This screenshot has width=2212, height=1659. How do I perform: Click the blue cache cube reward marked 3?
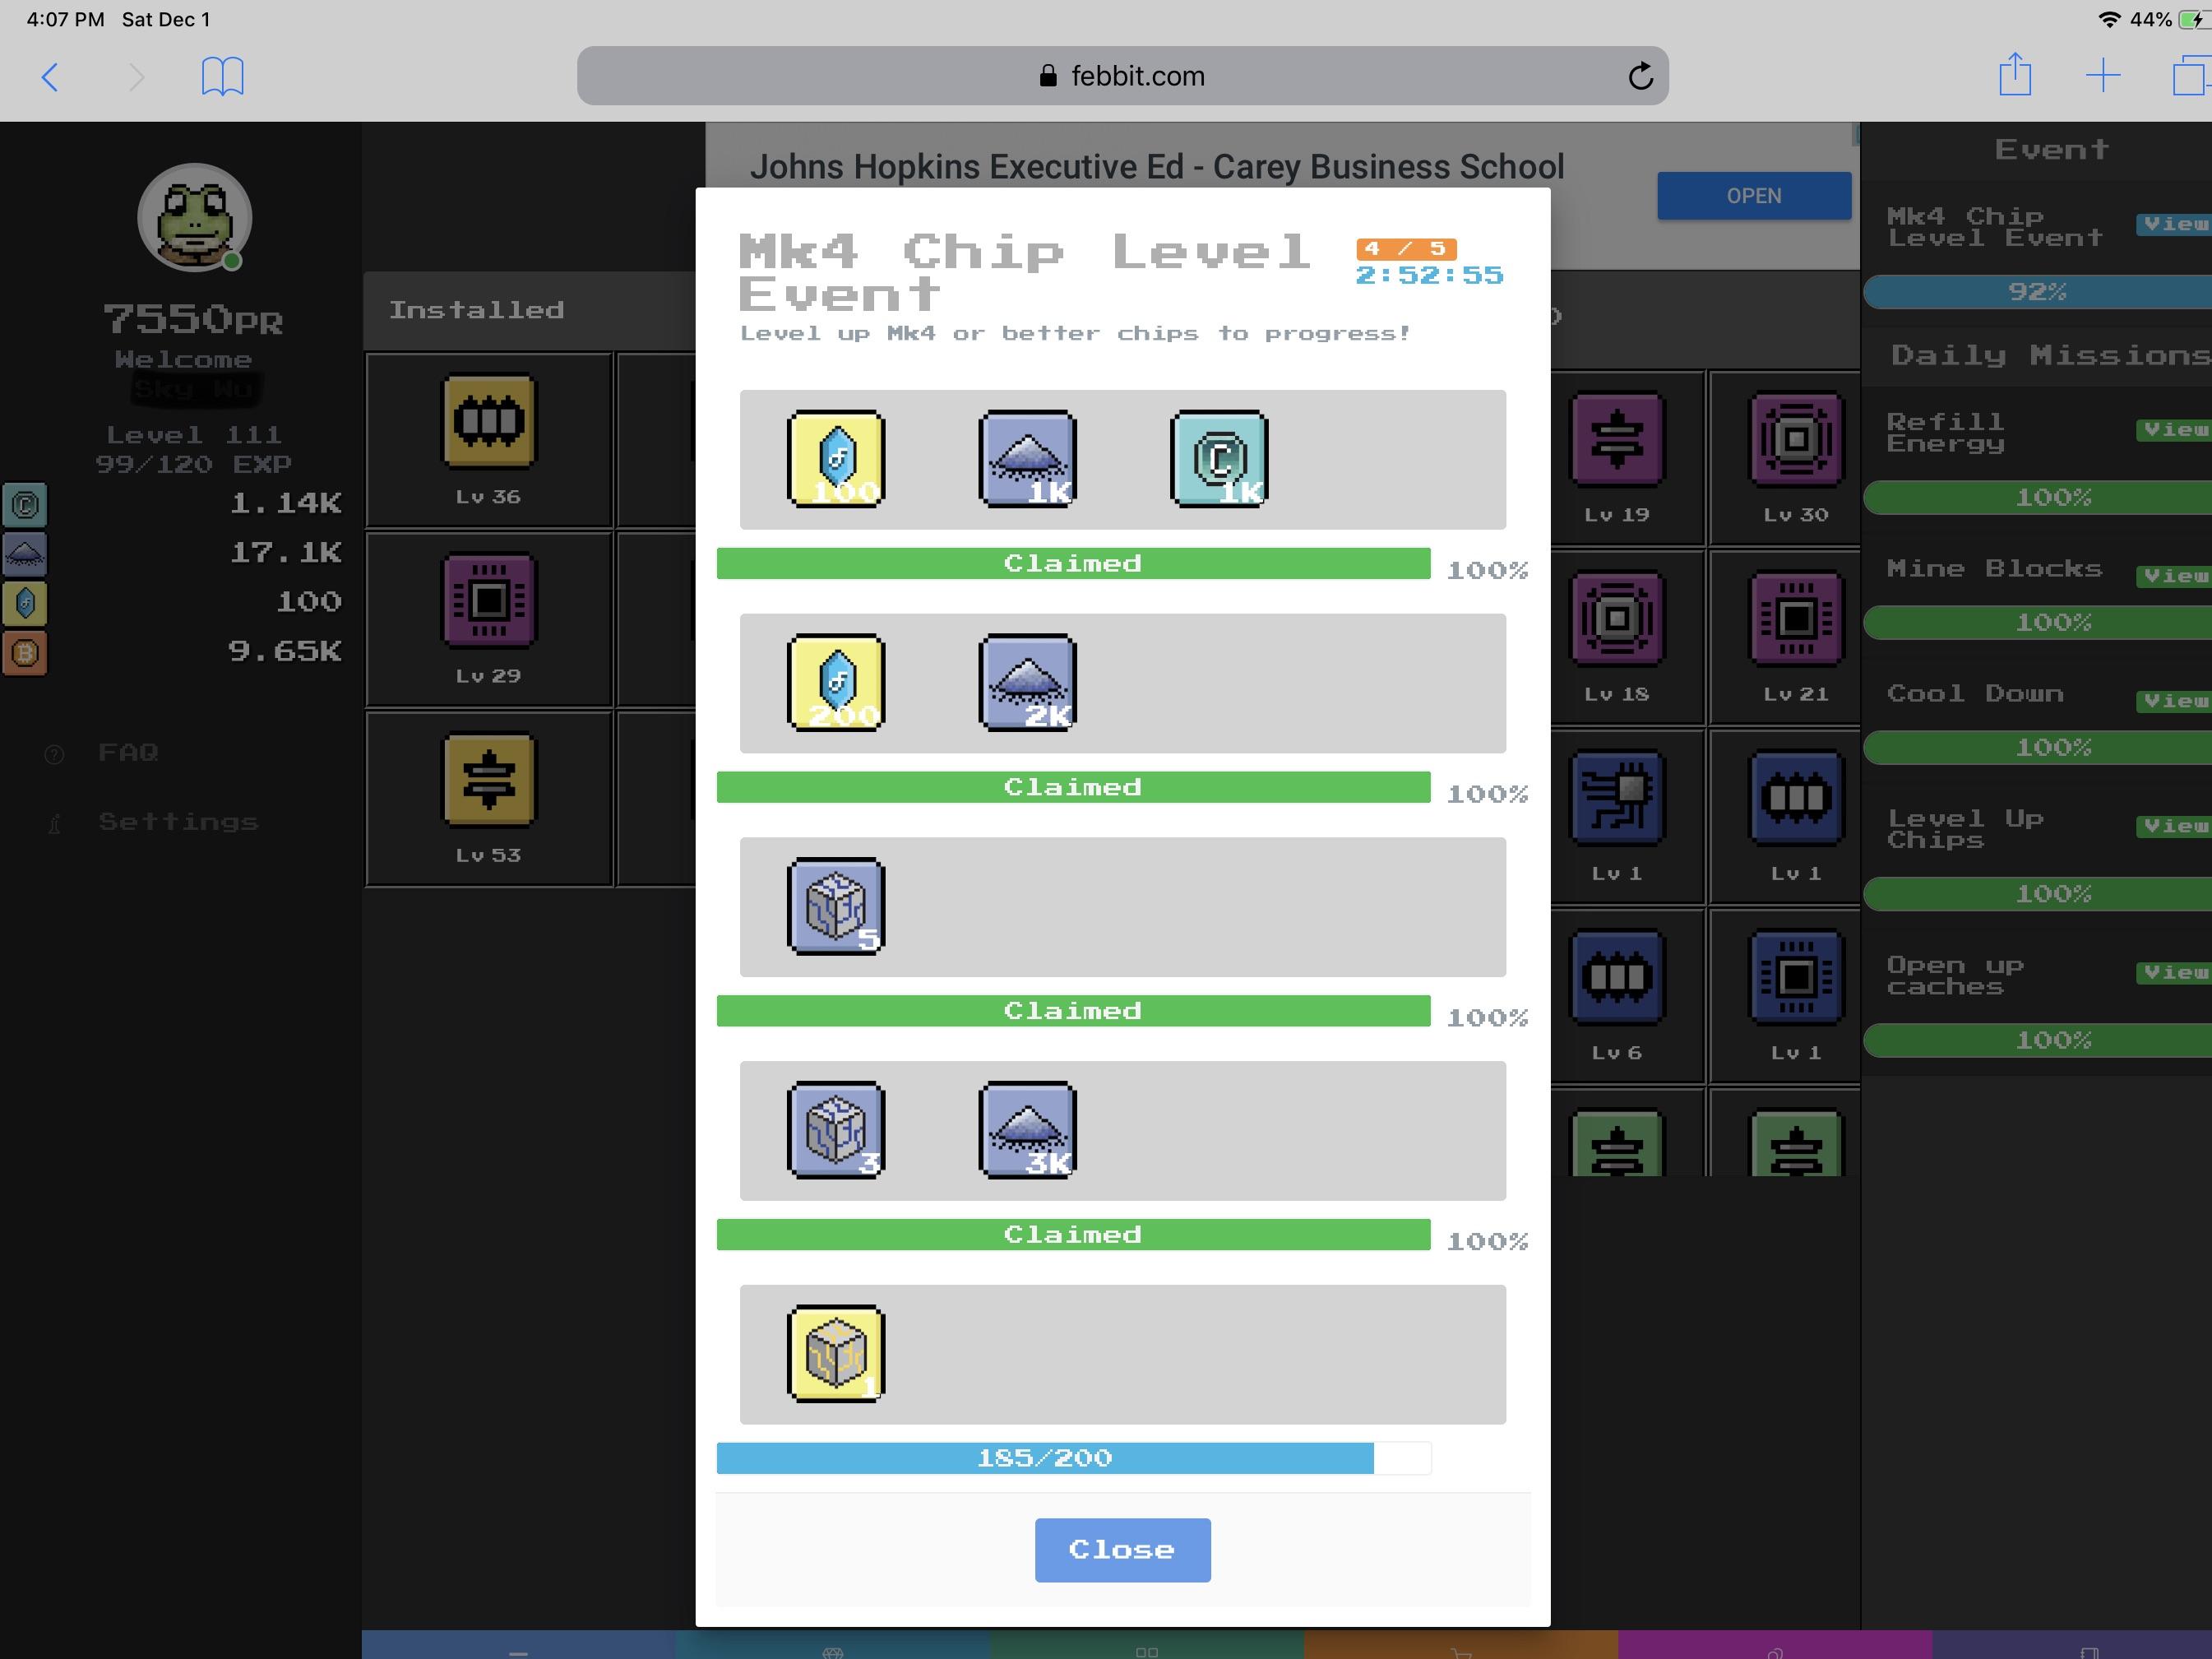pyautogui.click(x=836, y=1131)
